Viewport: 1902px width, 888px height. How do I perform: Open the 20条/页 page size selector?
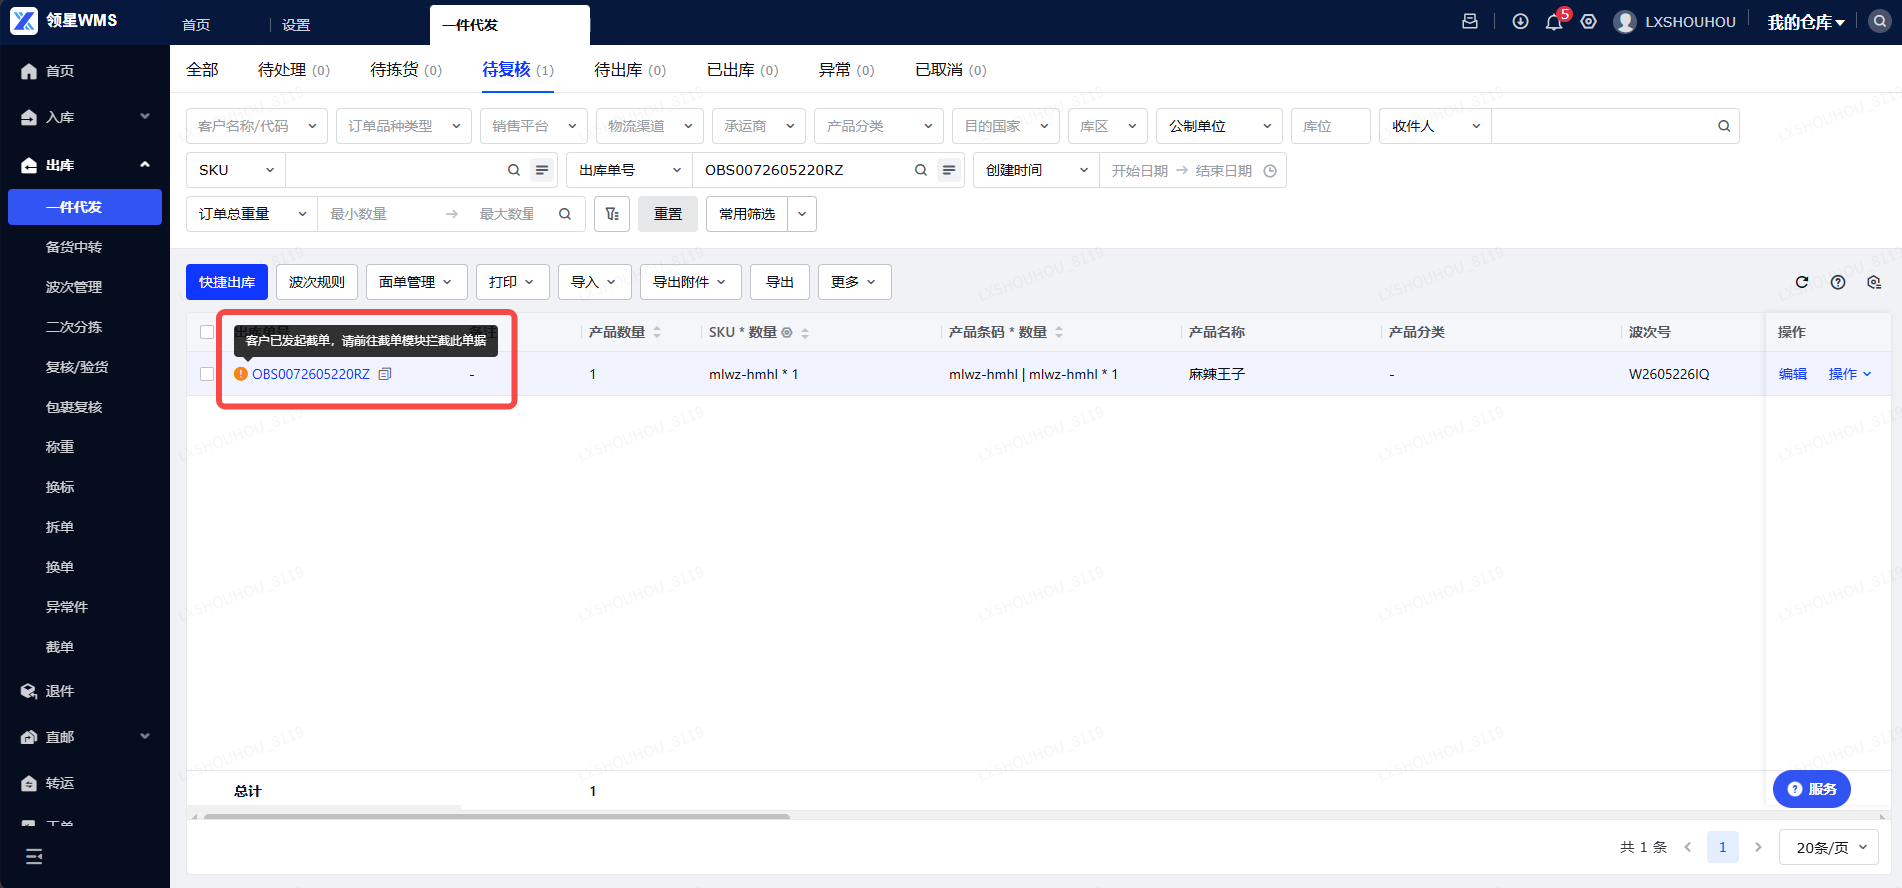(1829, 847)
